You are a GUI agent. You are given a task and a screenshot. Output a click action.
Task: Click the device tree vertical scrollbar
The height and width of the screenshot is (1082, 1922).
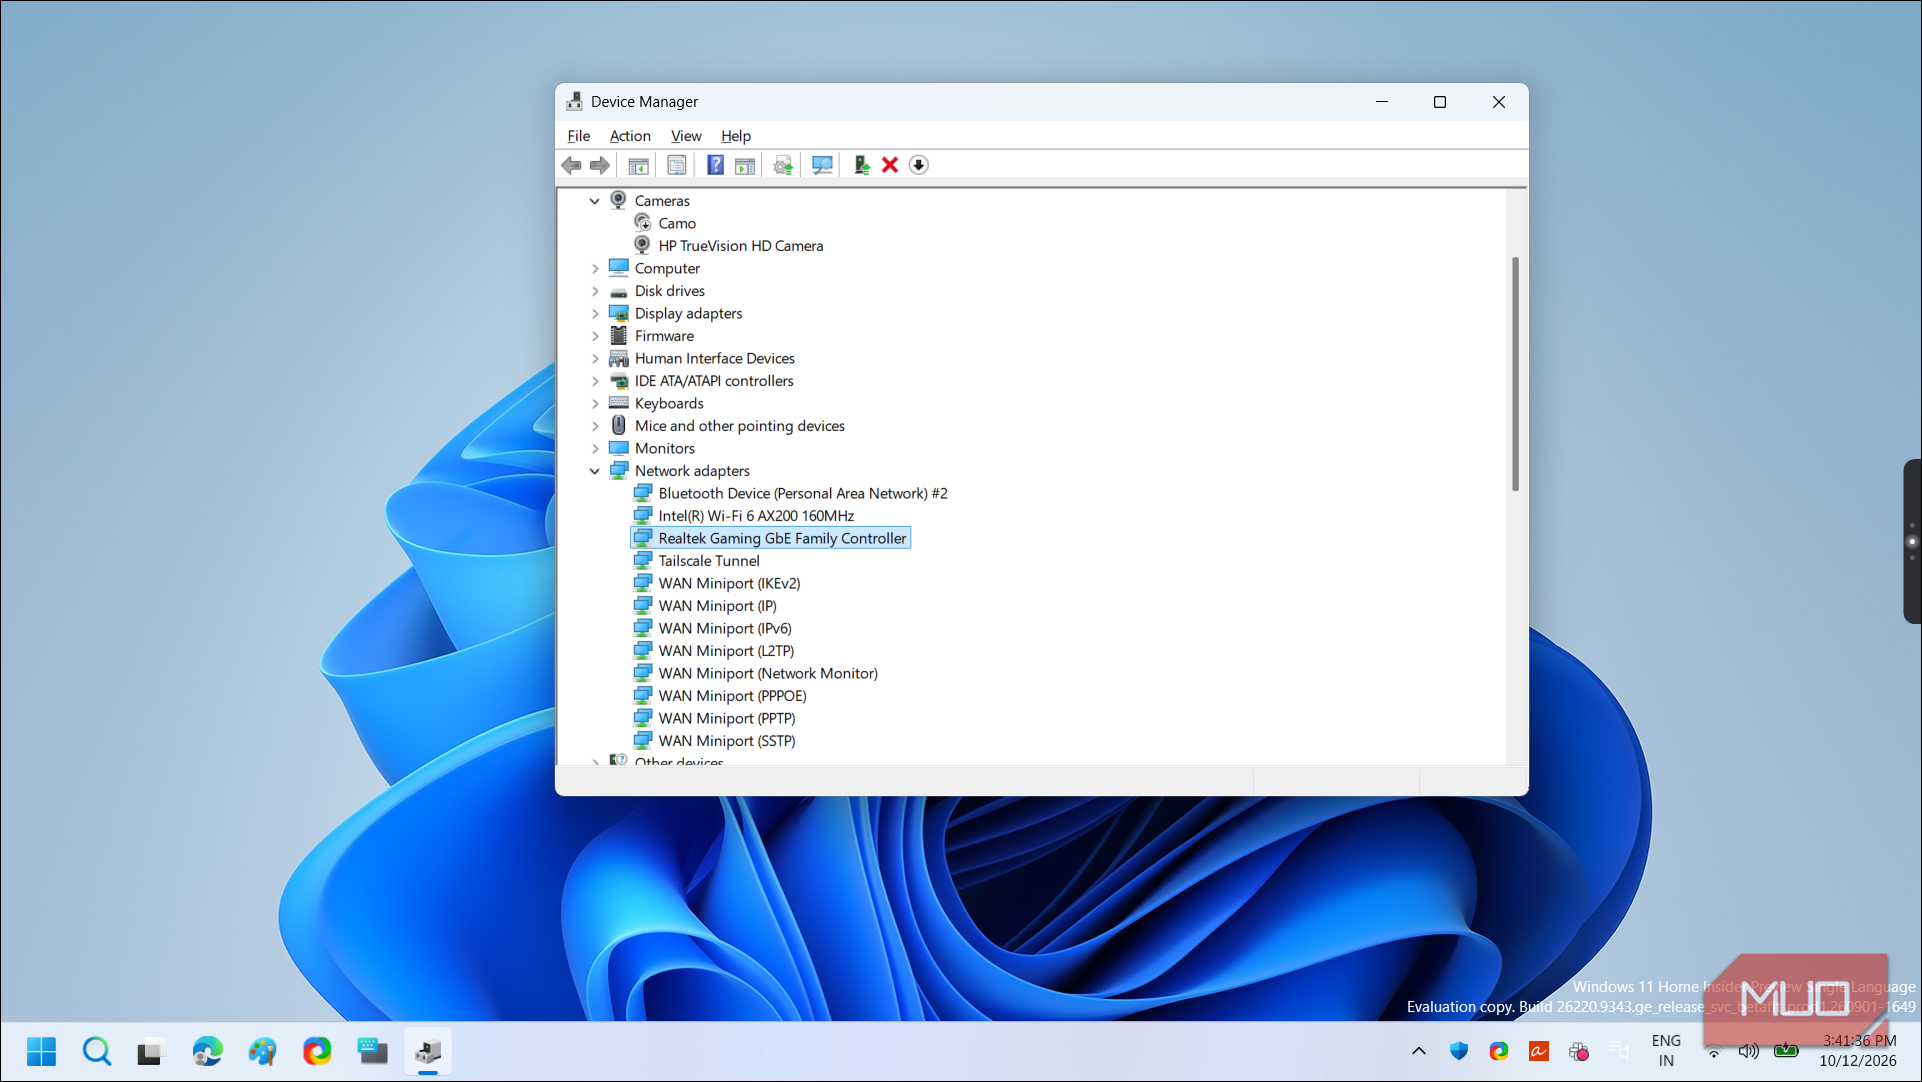point(1515,374)
